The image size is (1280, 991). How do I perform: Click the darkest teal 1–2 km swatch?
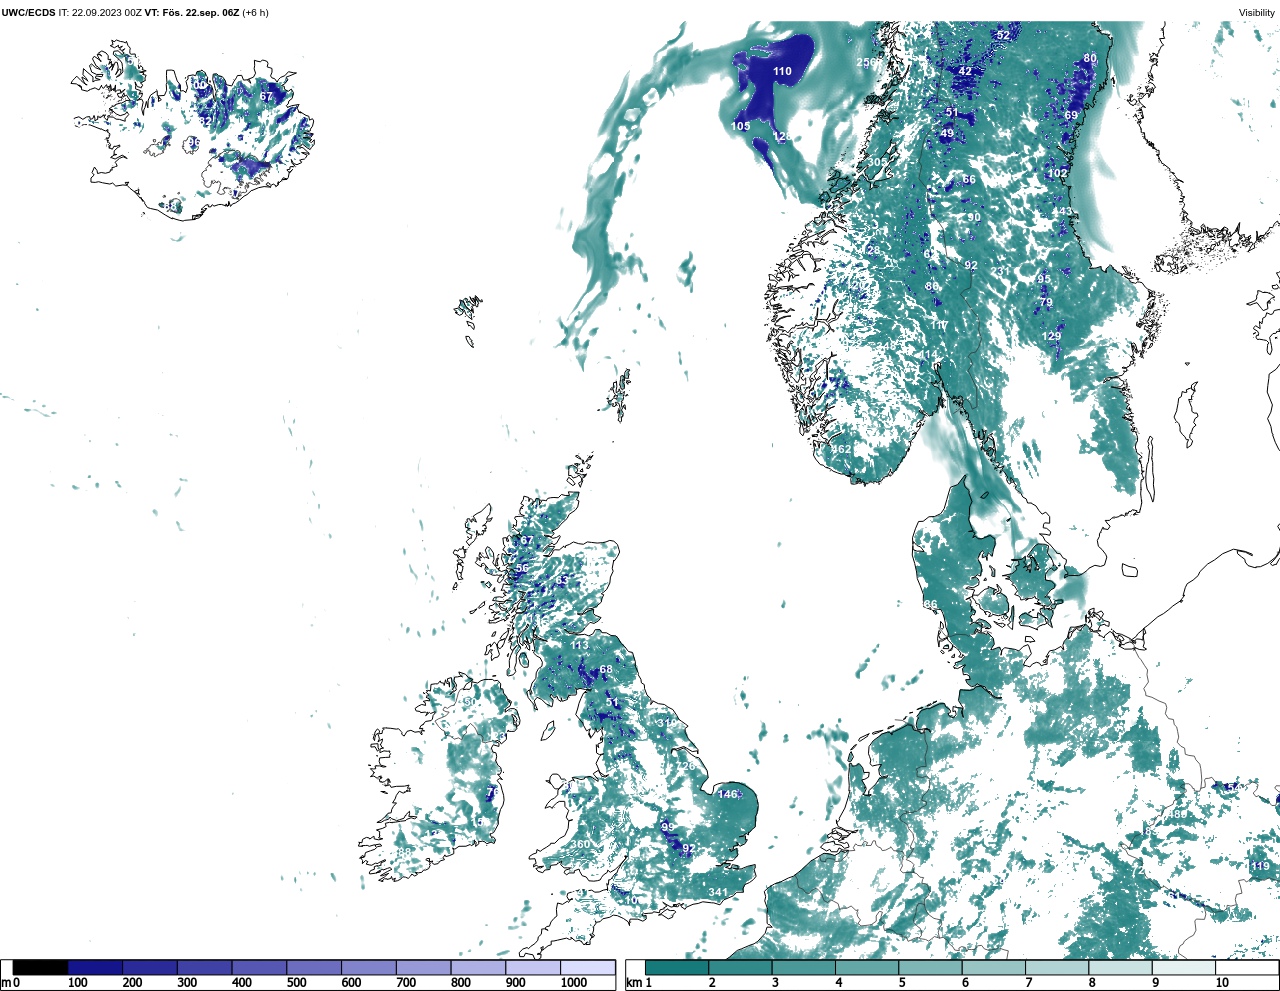coord(677,968)
